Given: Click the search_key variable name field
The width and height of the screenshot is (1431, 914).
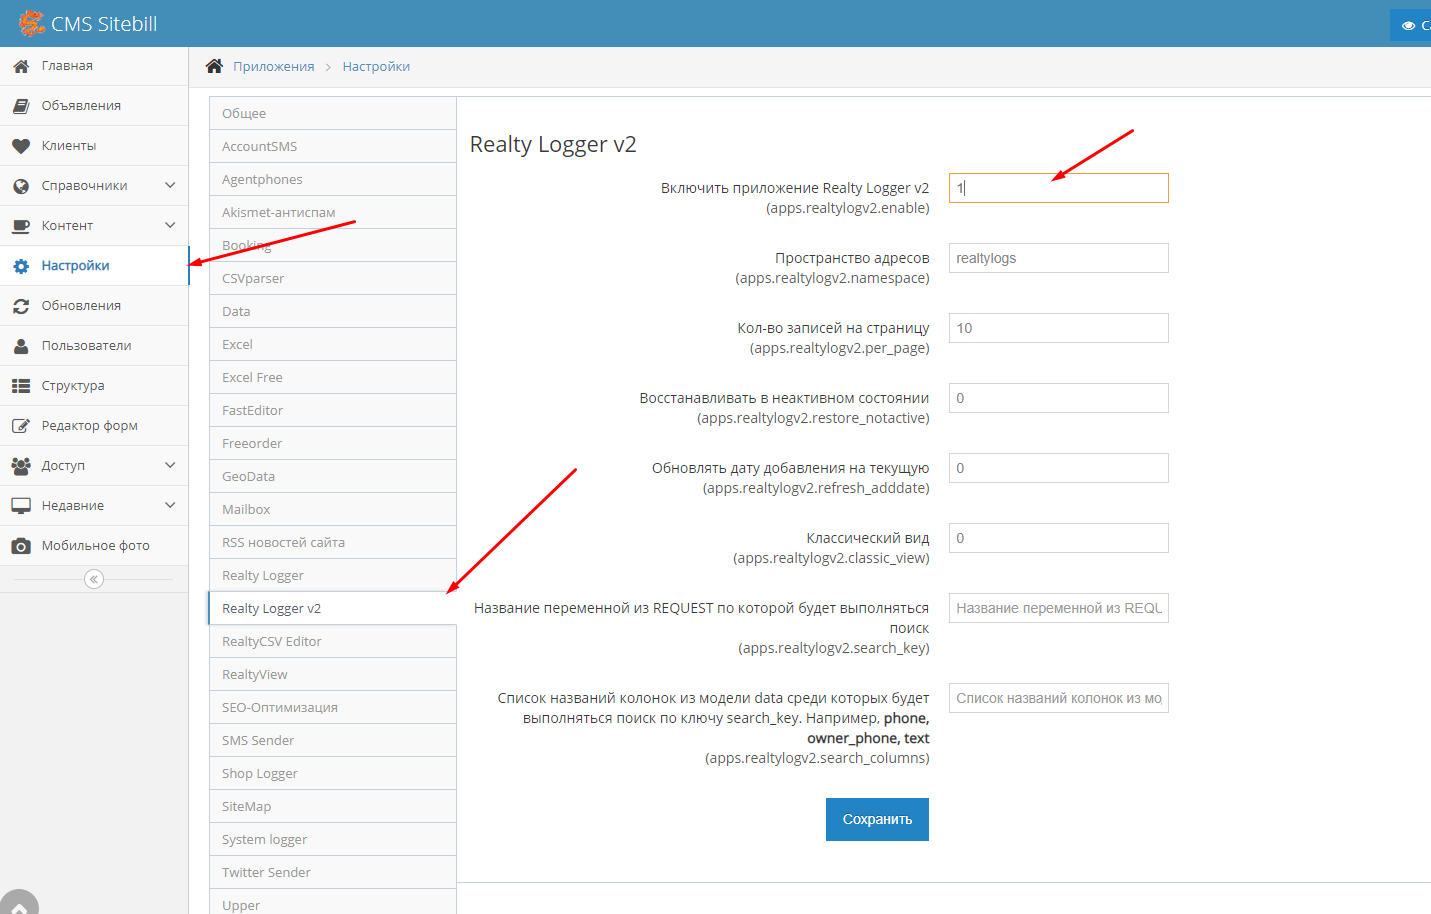Looking at the screenshot, I should point(1058,608).
